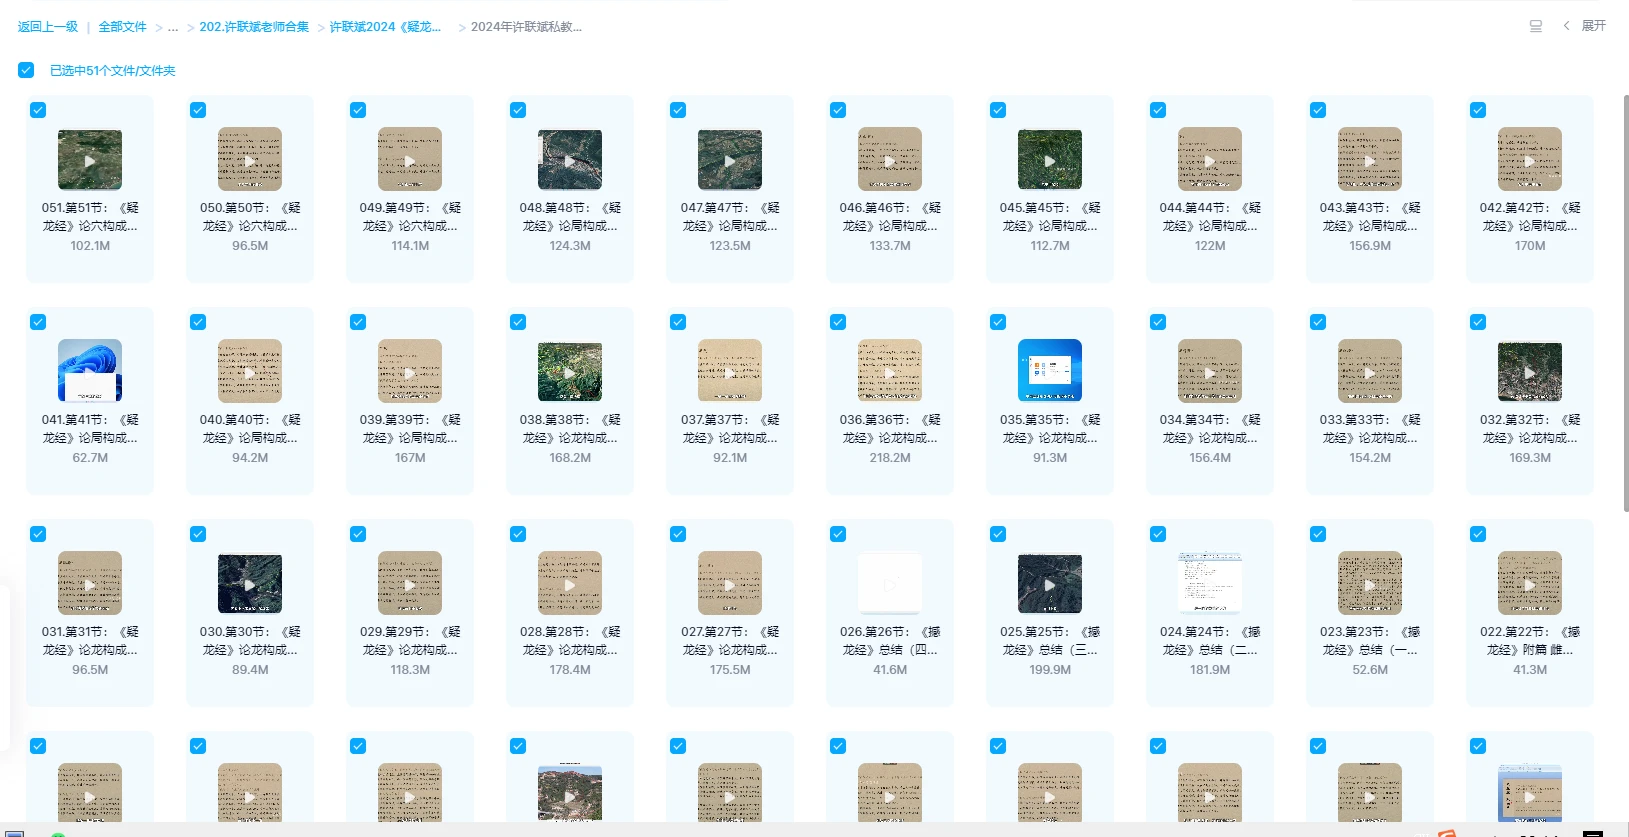Open video thumbnail for file 051.第51节
The image size is (1629, 837).
click(90, 160)
